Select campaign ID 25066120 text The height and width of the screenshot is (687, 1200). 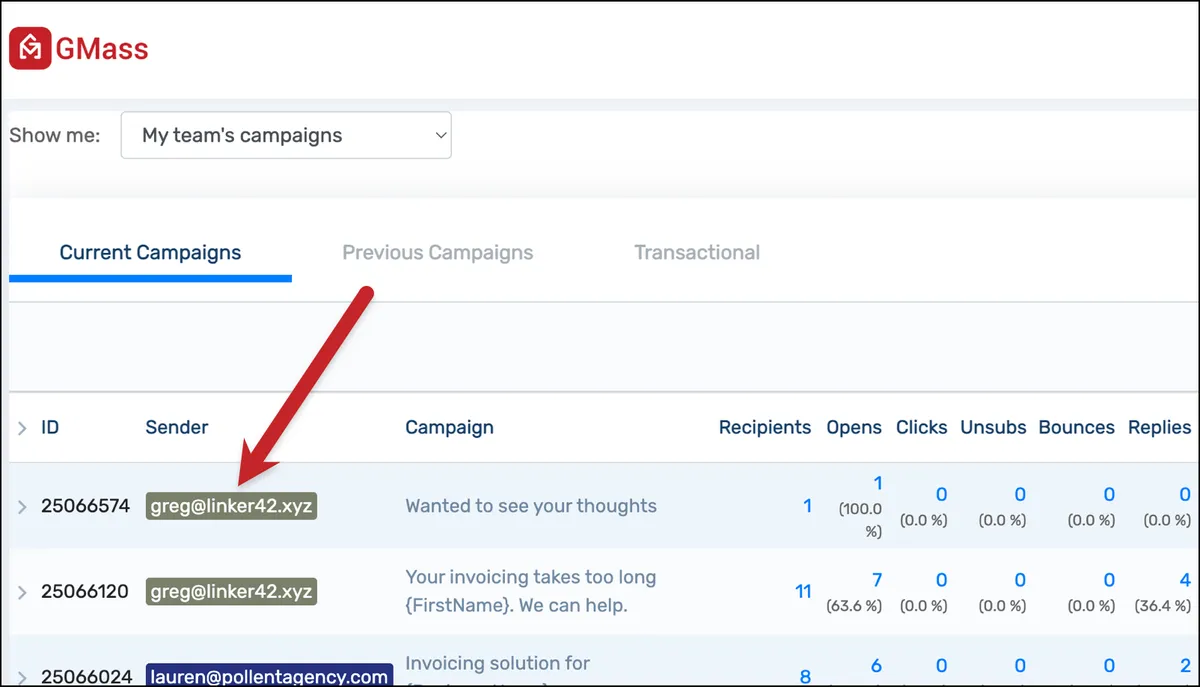point(85,591)
